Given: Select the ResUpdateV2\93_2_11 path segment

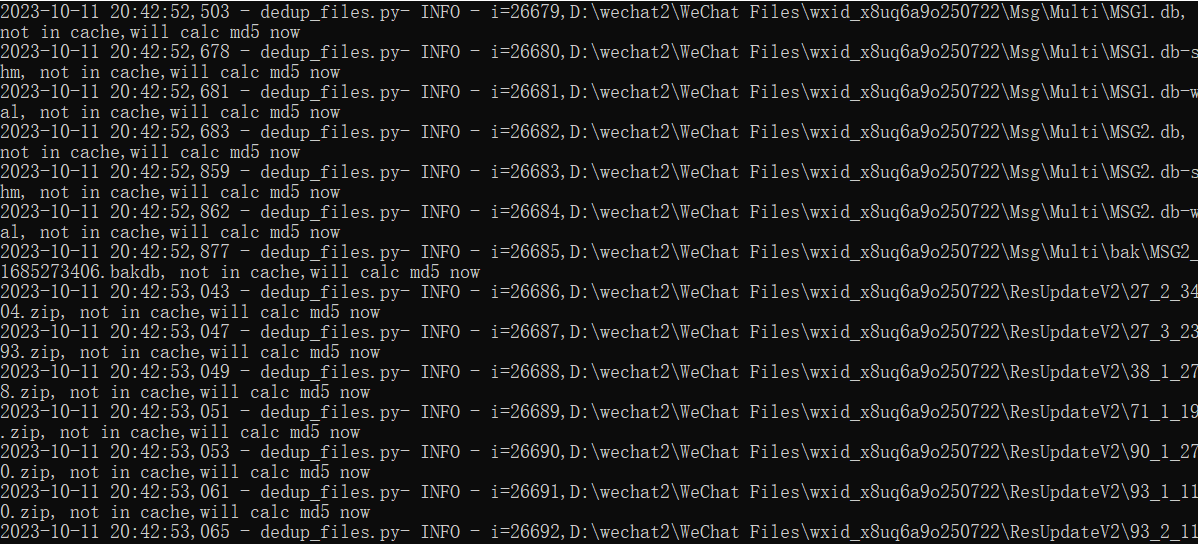Looking at the screenshot, I should [1103, 532].
